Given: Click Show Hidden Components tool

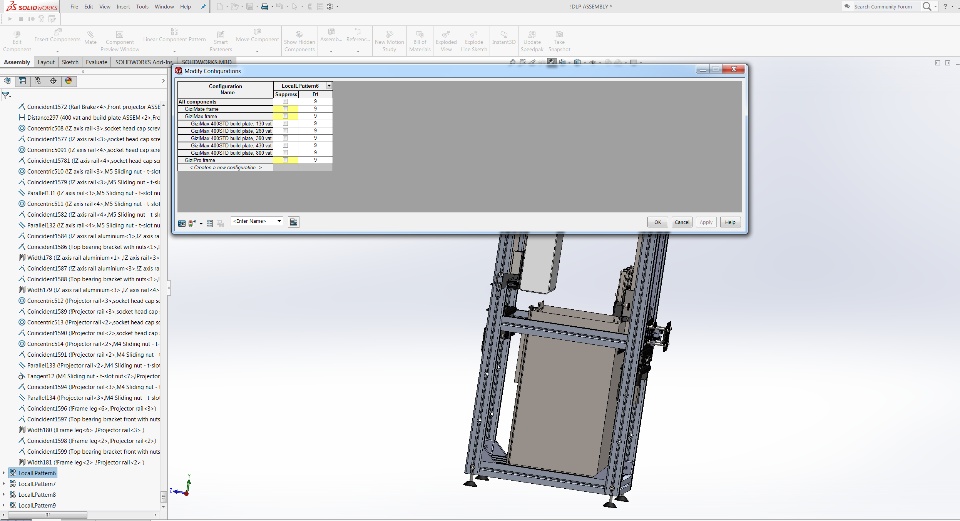Looking at the screenshot, I should click(299, 42).
